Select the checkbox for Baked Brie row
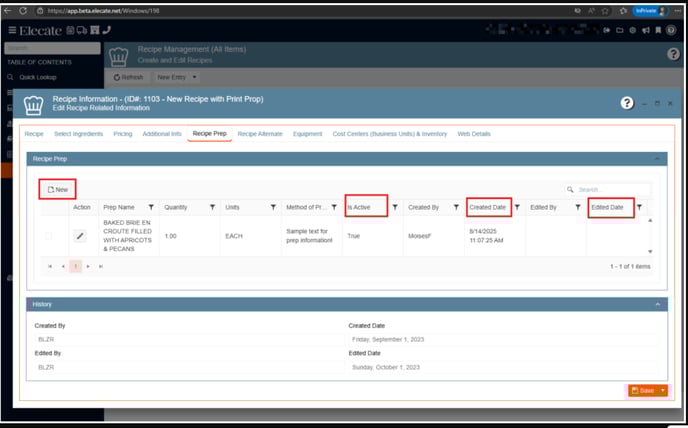The width and height of the screenshot is (688, 428). coord(49,236)
